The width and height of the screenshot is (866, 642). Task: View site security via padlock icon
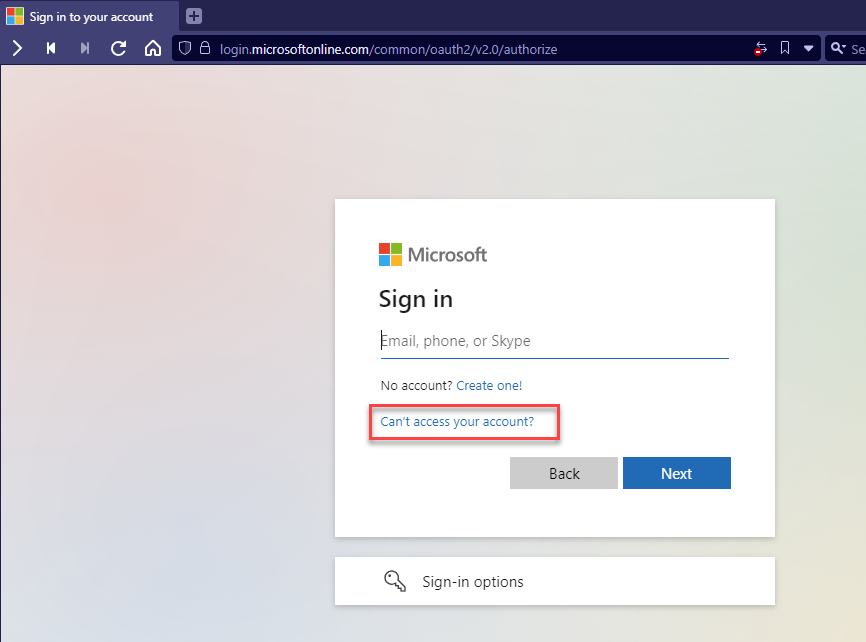205,48
